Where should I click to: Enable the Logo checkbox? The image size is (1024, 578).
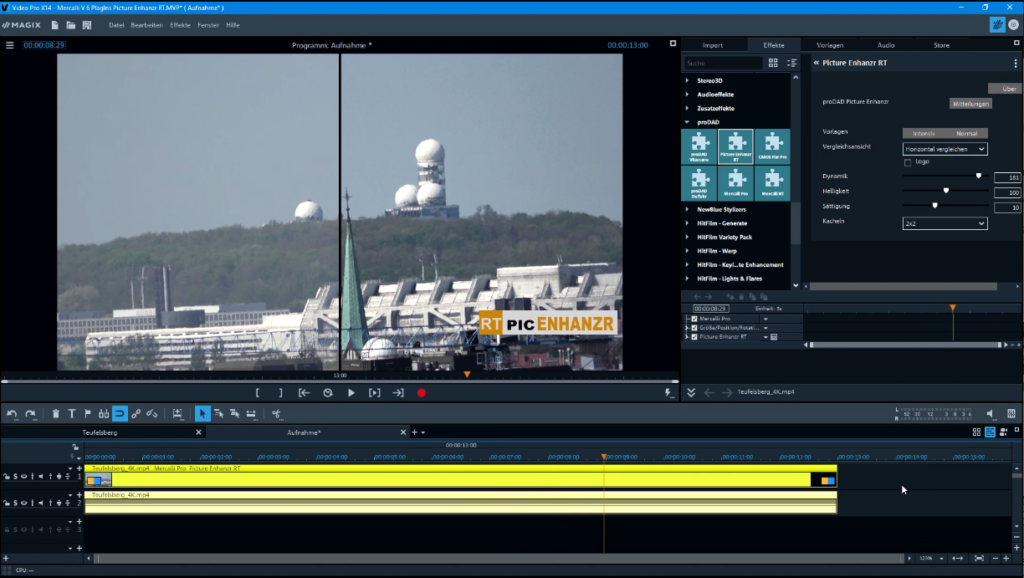point(908,162)
